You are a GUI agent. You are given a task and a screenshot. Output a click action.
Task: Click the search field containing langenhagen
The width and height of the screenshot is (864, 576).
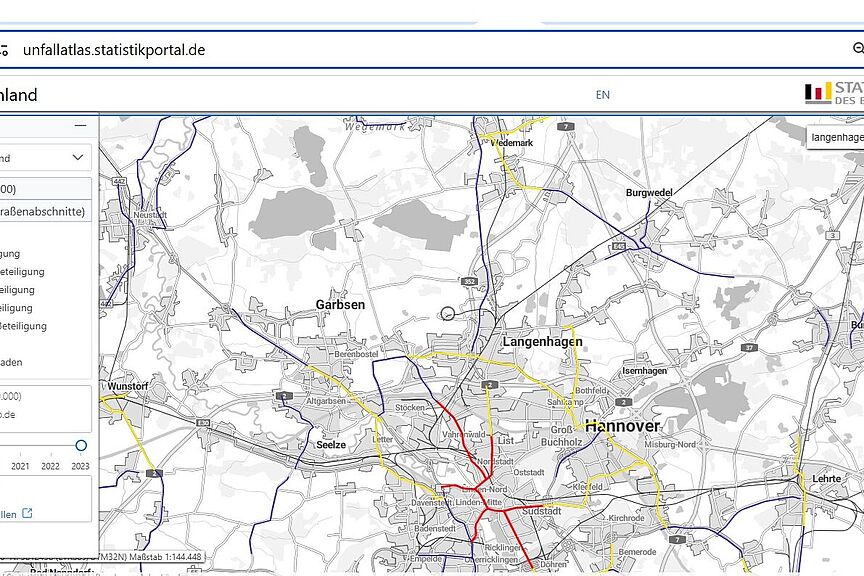click(x=836, y=137)
